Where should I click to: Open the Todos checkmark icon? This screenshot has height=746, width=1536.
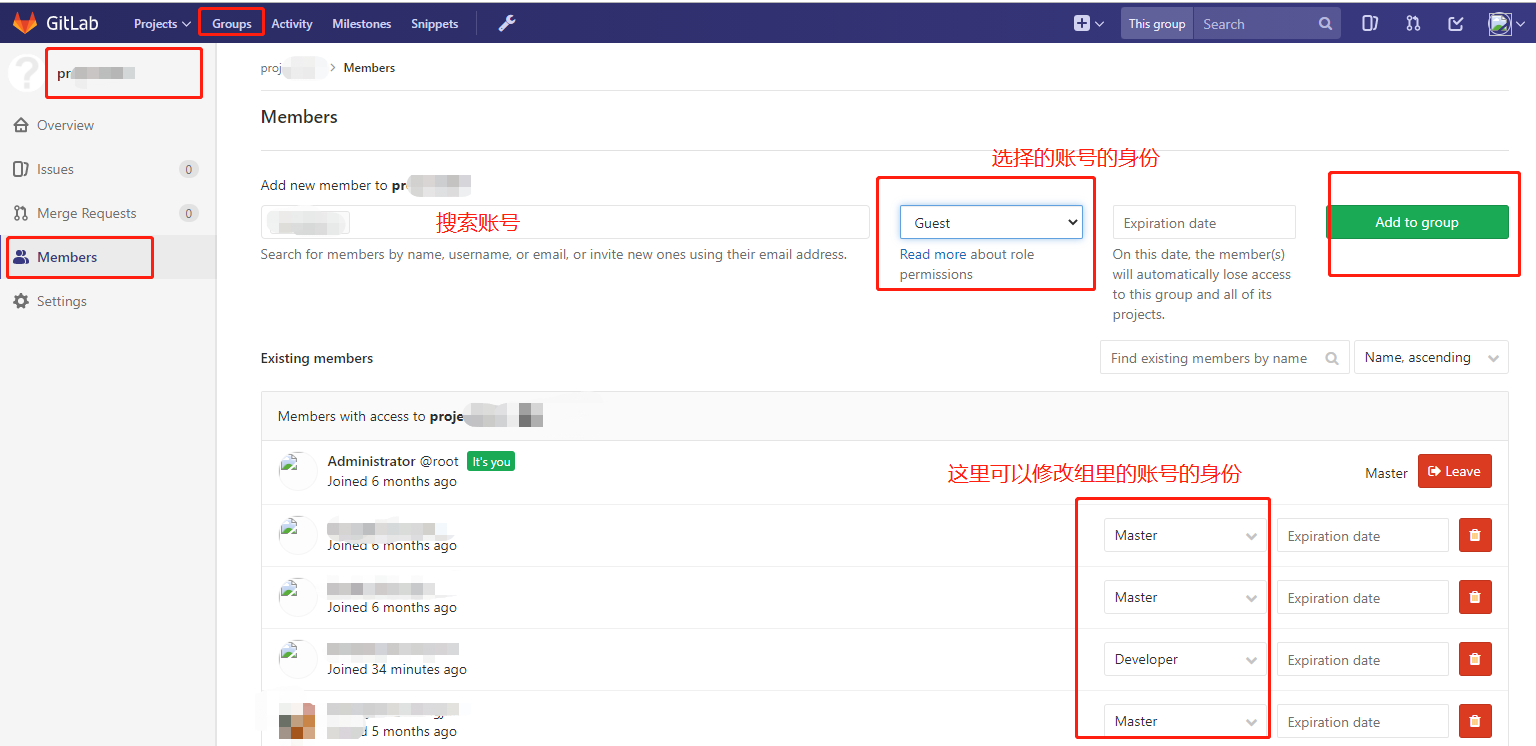coord(1455,22)
